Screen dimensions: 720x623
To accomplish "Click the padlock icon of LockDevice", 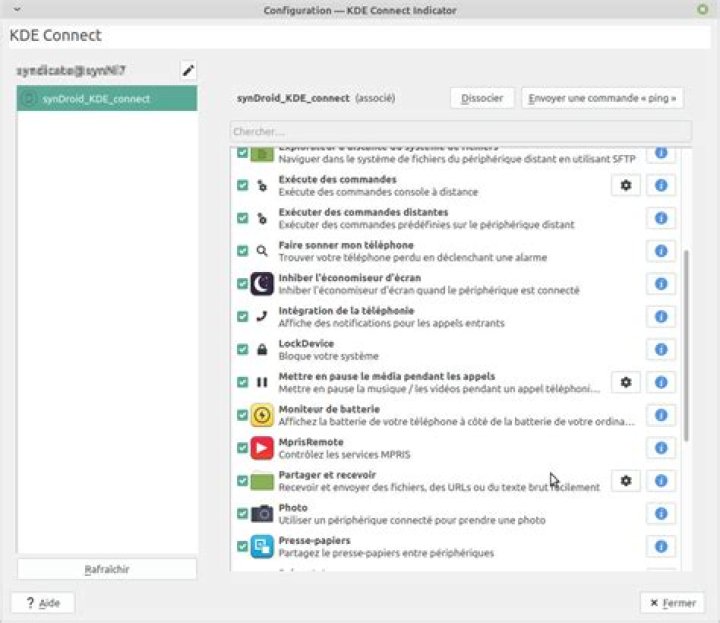I will (262, 349).
